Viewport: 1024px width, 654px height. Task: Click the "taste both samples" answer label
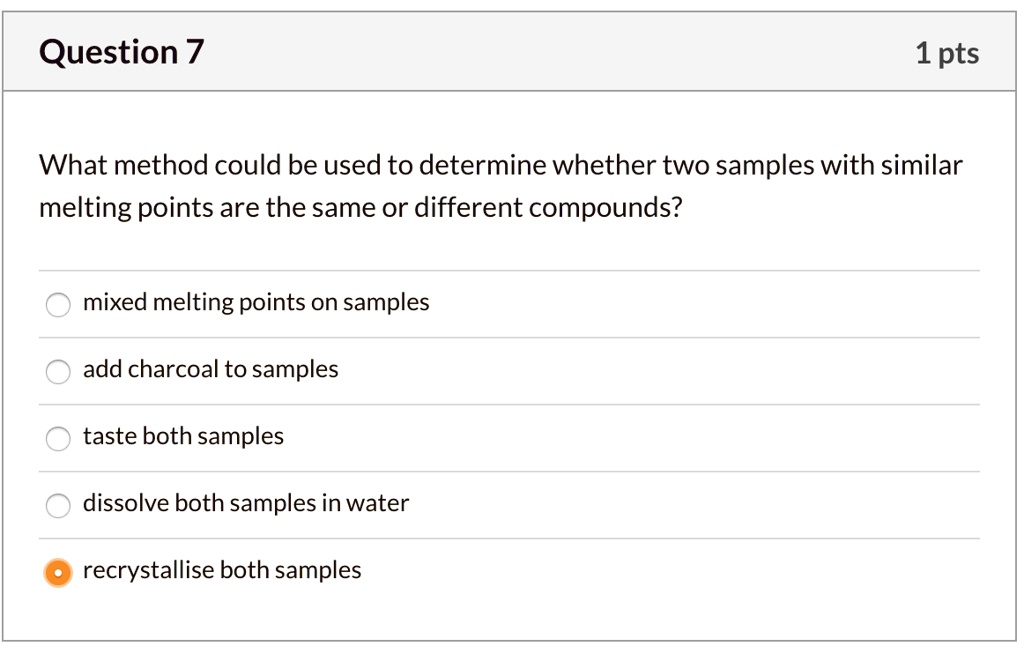183,437
